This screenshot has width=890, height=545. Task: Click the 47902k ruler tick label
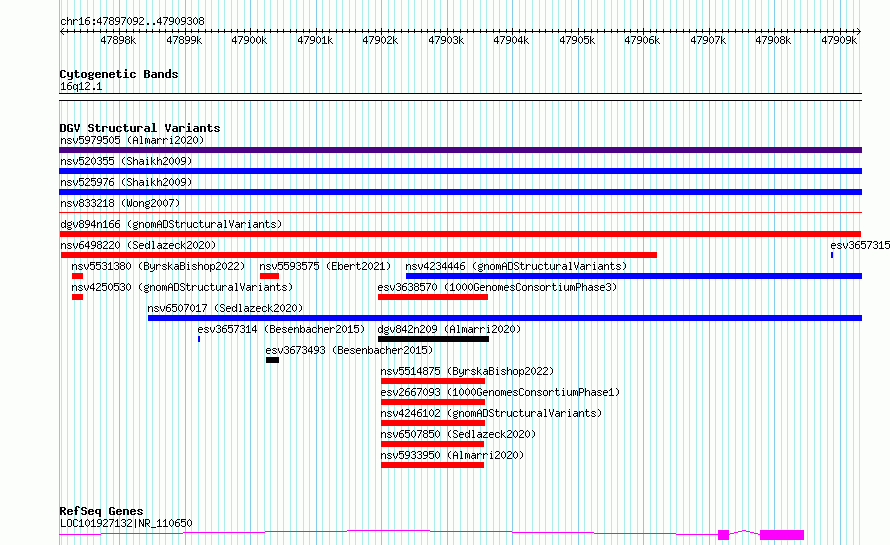(x=380, y=41)
